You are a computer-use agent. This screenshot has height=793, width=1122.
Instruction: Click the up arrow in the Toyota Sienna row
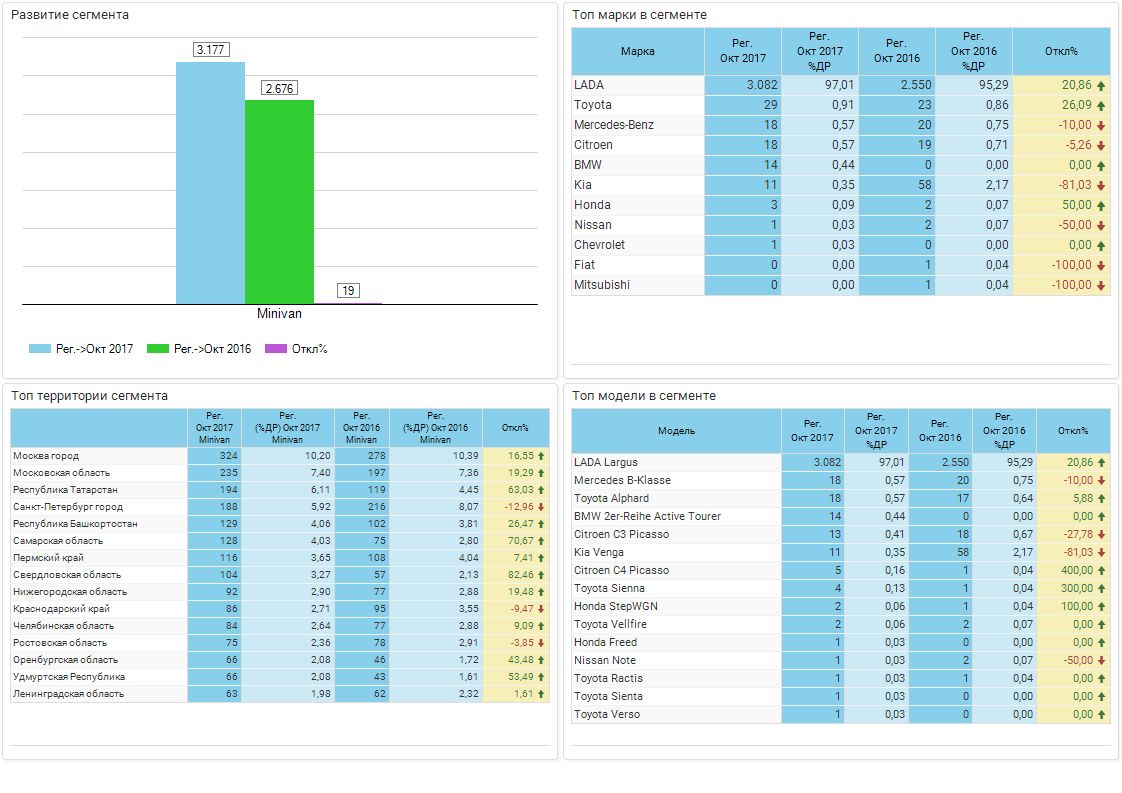[1101, 589]
